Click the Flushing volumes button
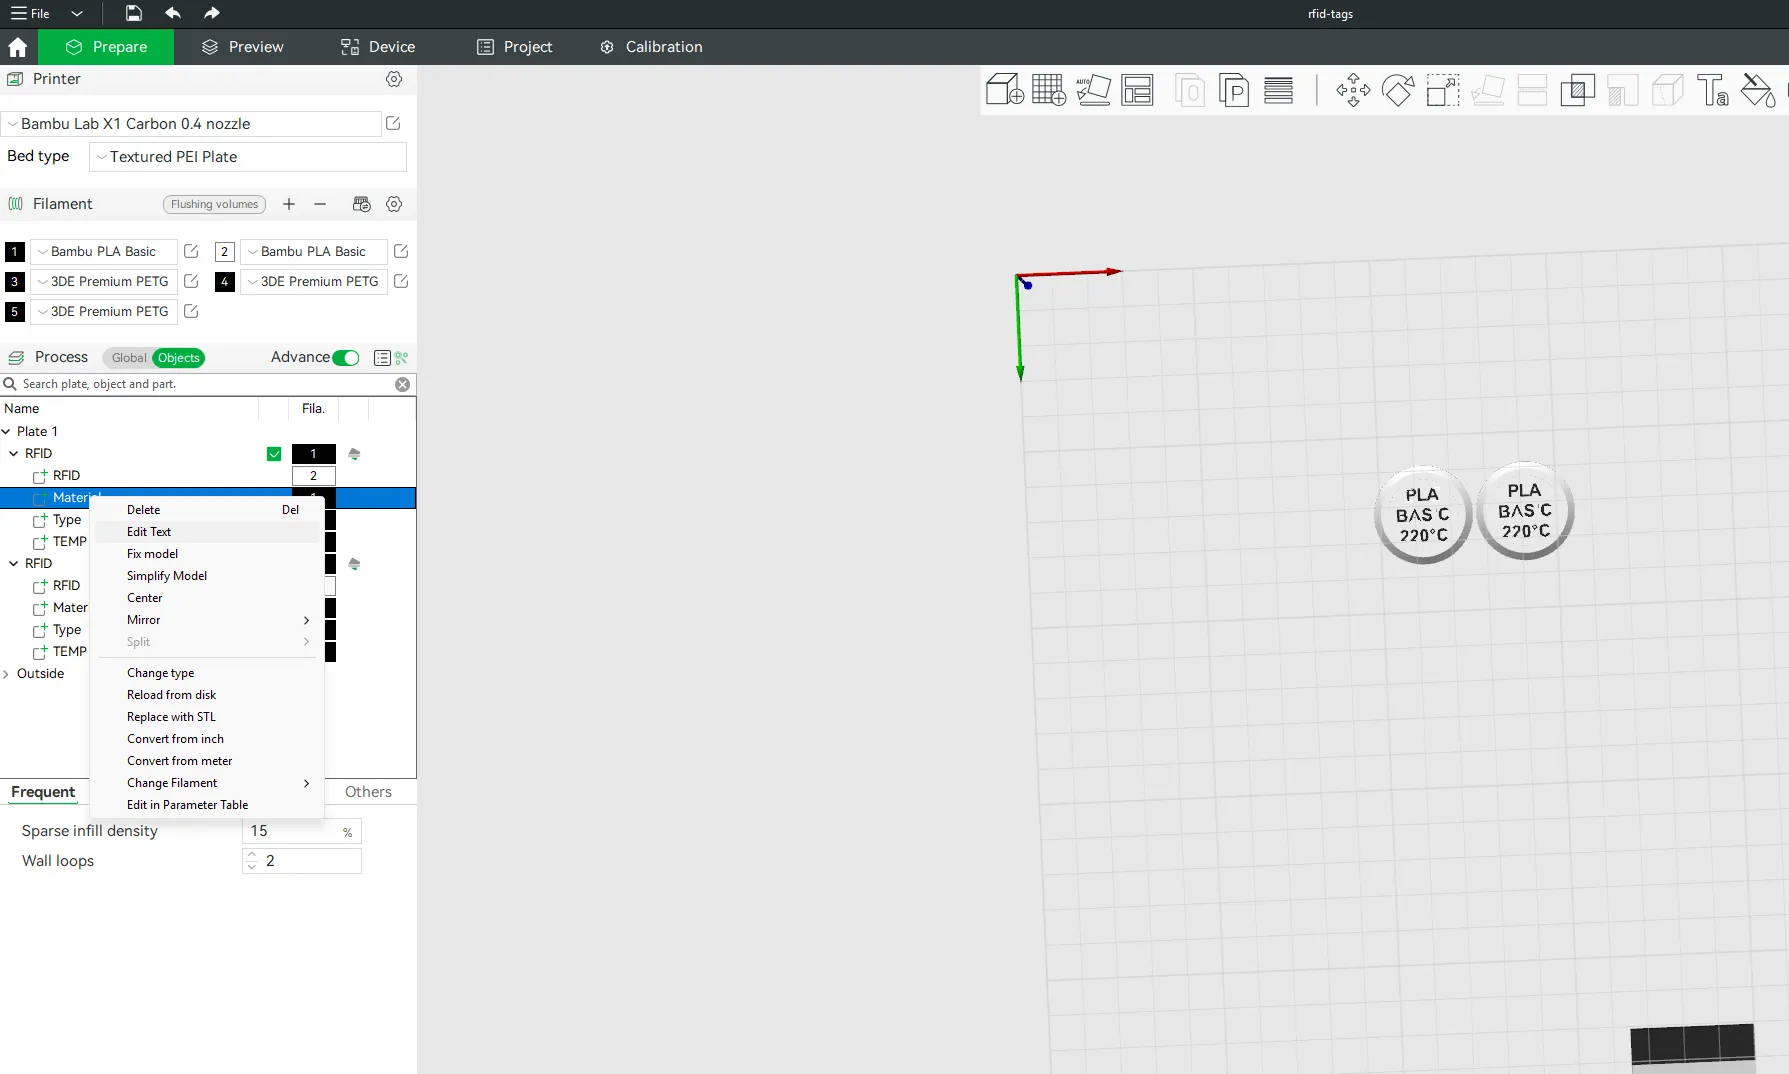Image resolution: width=1789 pixels, height=1074 pixels. coord(214,204)
